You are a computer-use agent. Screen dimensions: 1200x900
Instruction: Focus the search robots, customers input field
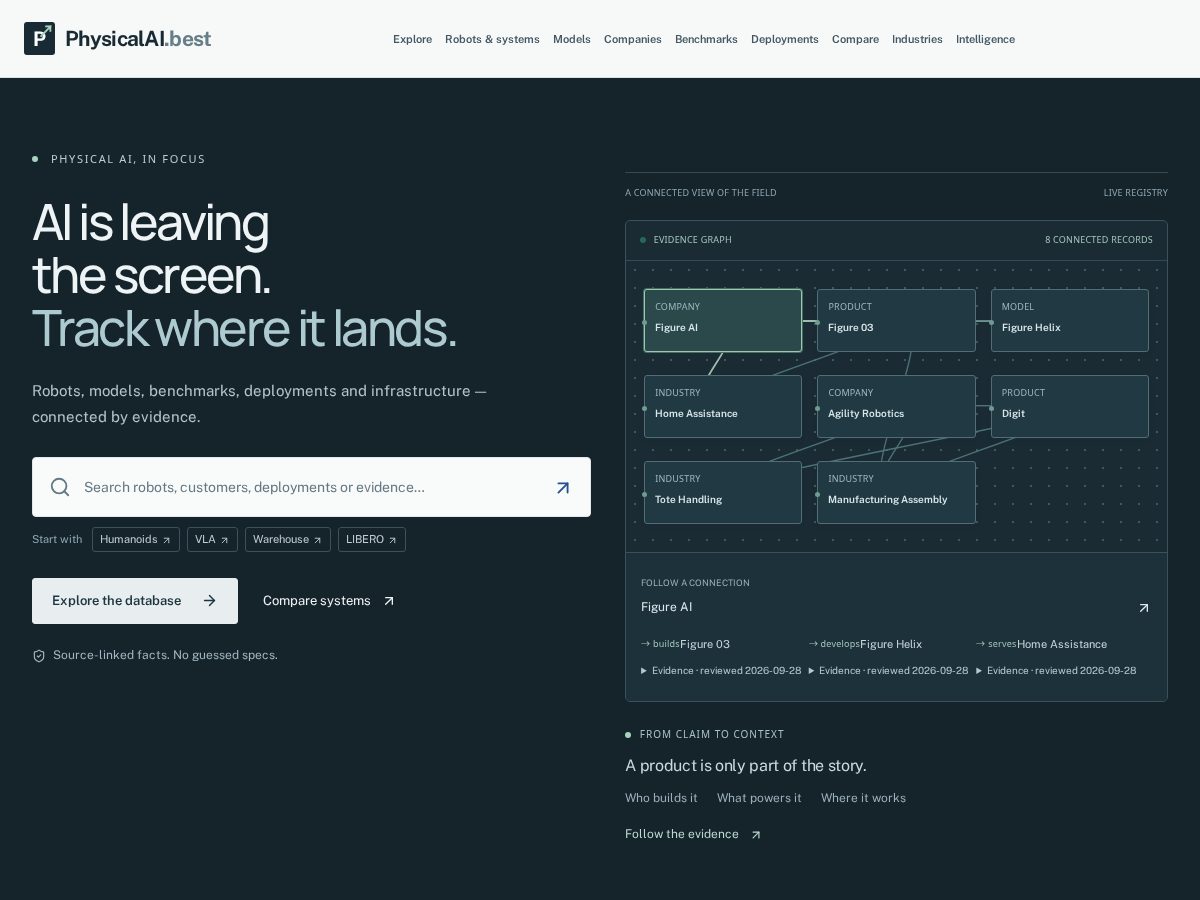point(311,487)
